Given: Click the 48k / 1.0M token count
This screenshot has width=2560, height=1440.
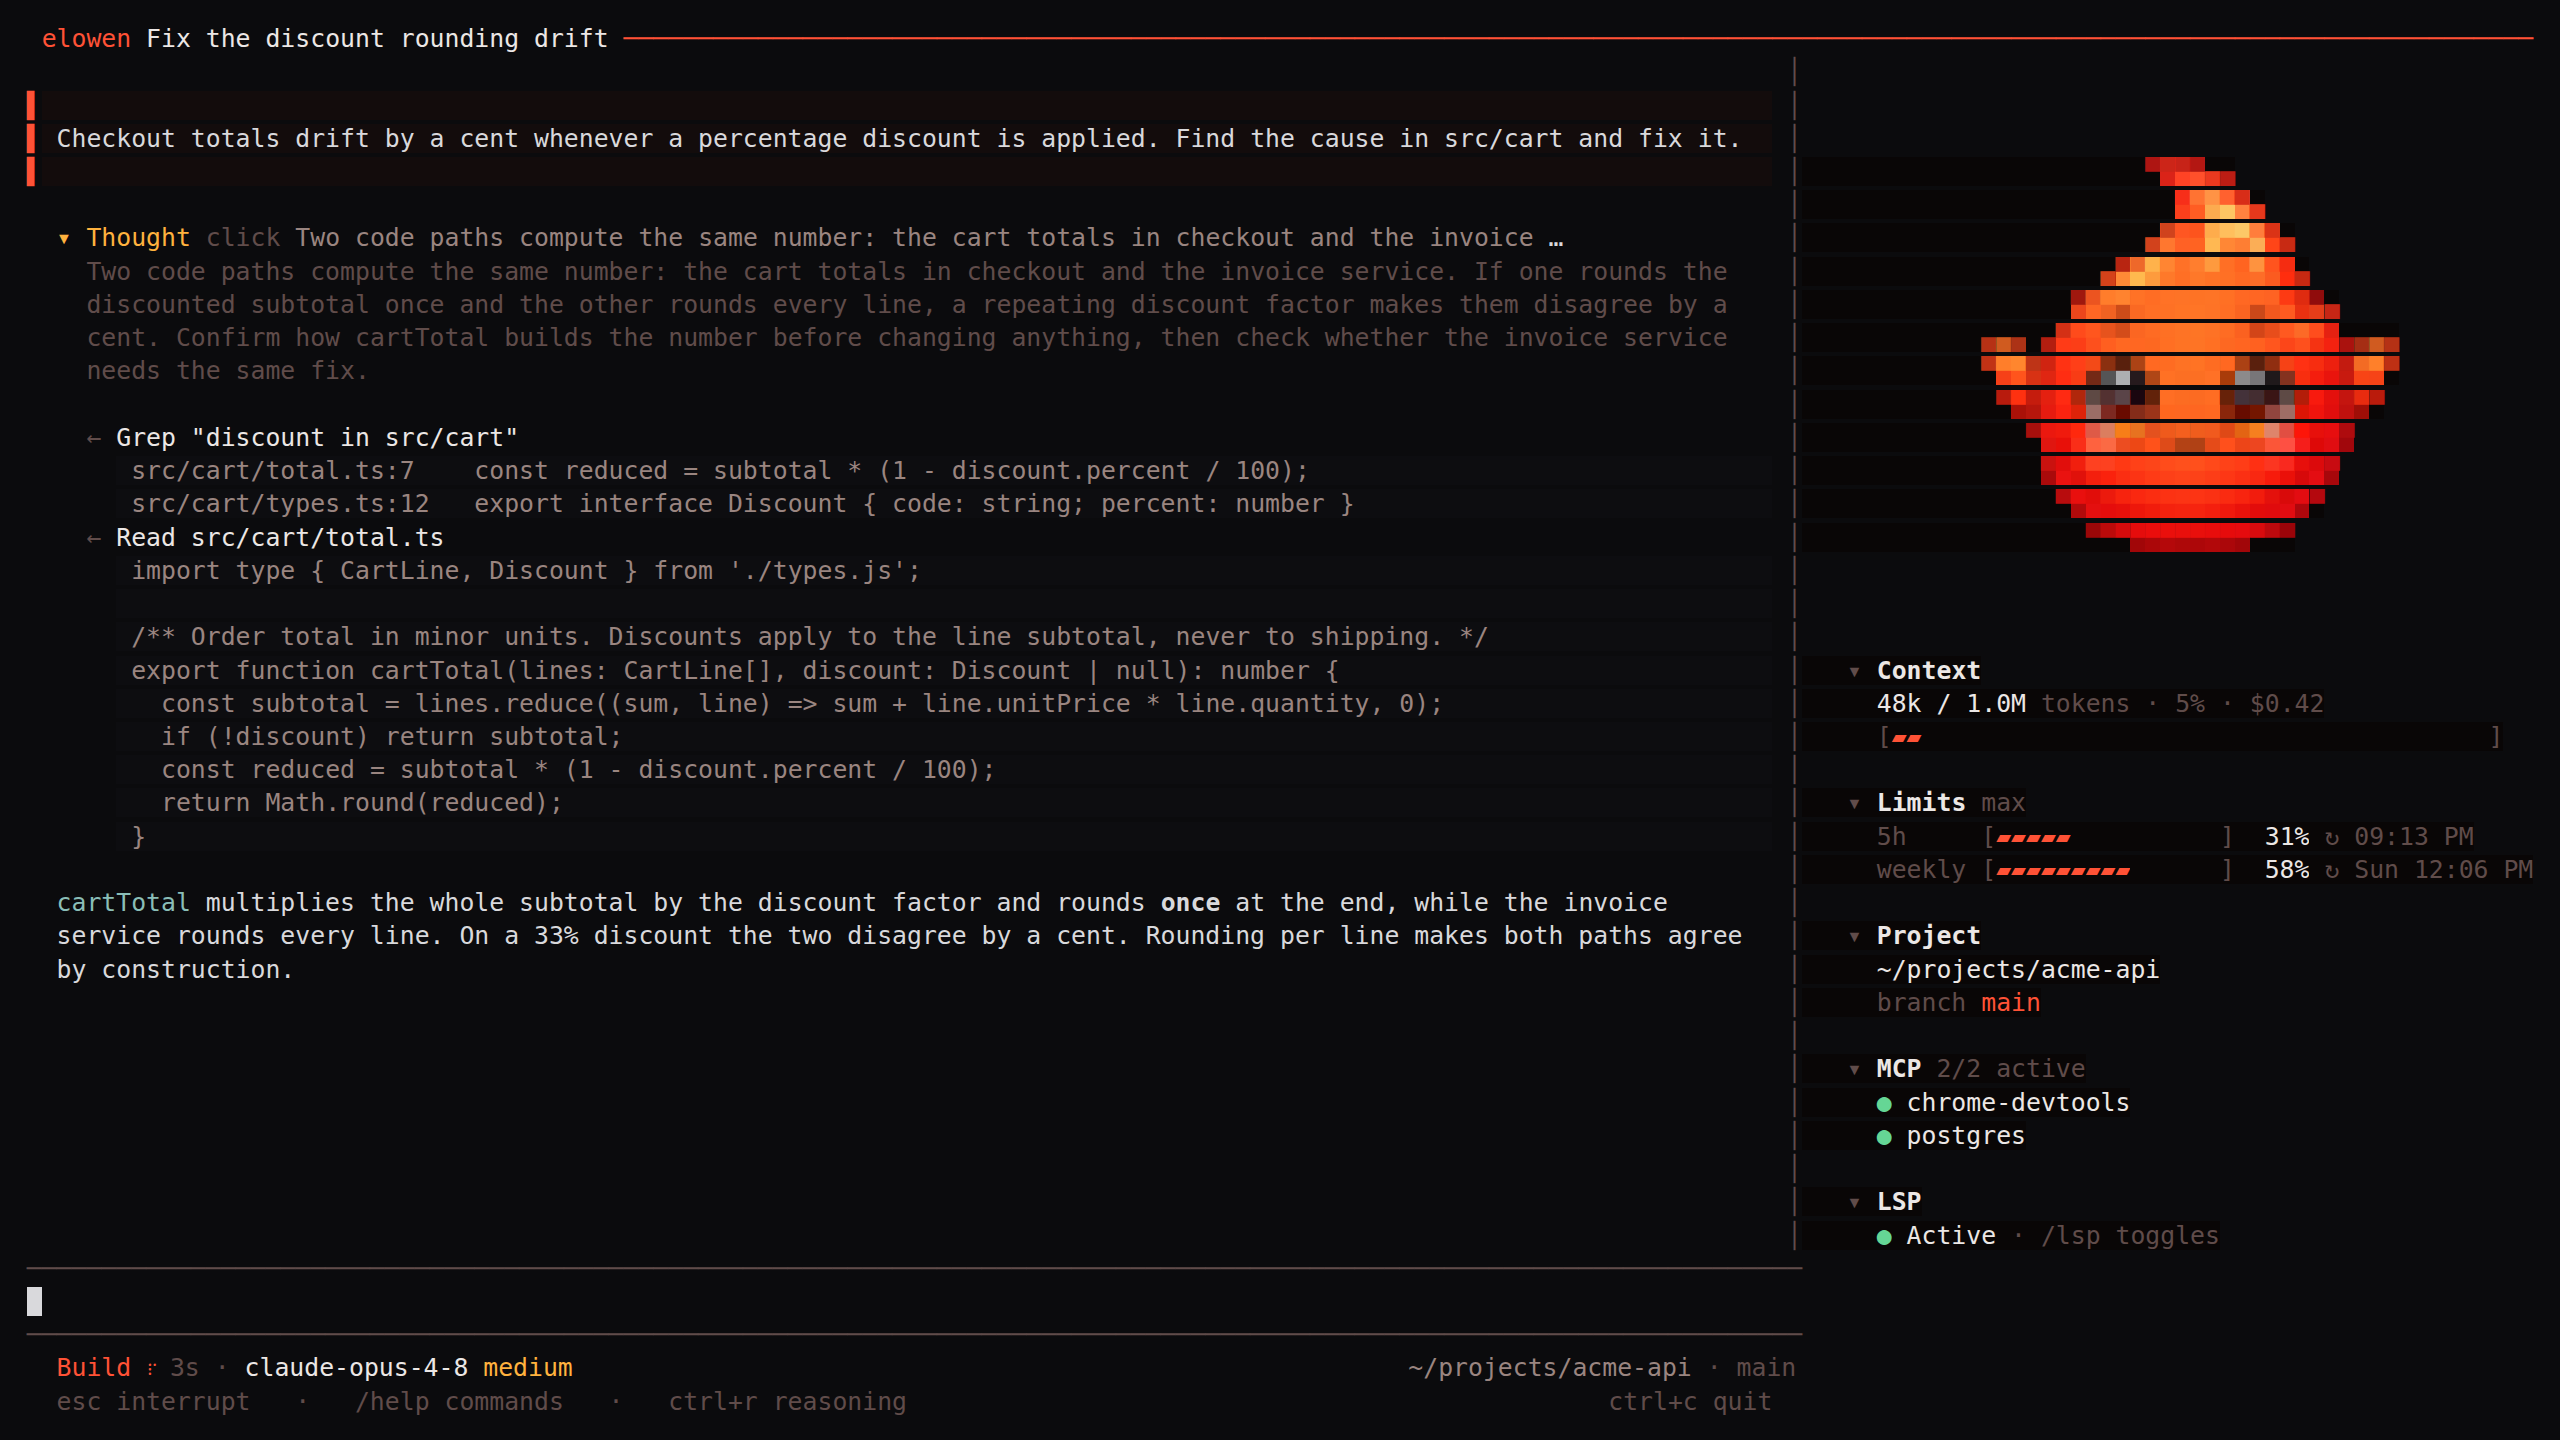Looking at the screenshot, I should click(1951, 704).
